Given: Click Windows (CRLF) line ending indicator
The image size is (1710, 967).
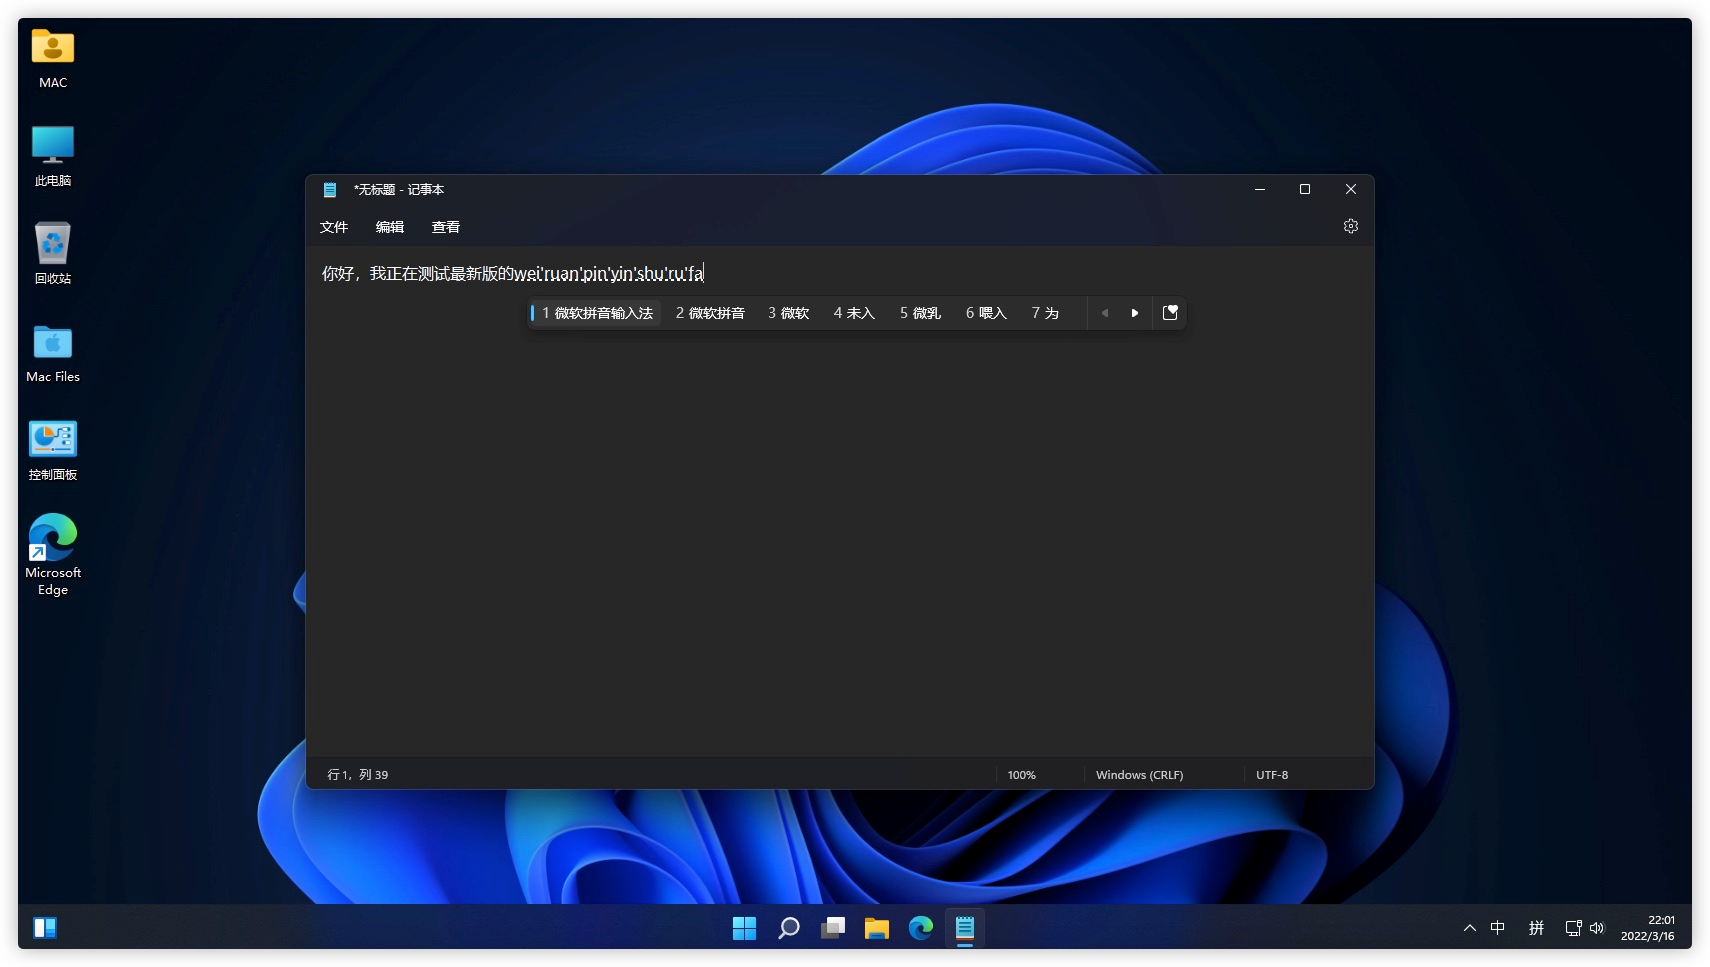Looking at the screenshot, I should (1139, 775).
